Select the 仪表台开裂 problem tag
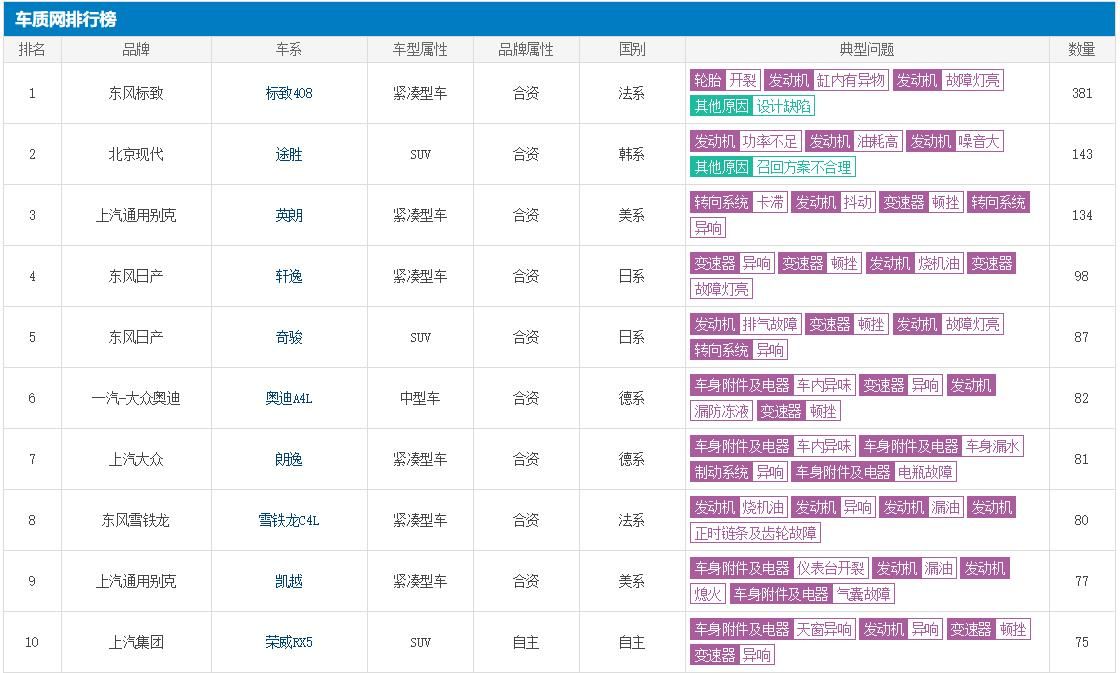Viewport: 1120px width, 673px height. click(x=779, y=569)
